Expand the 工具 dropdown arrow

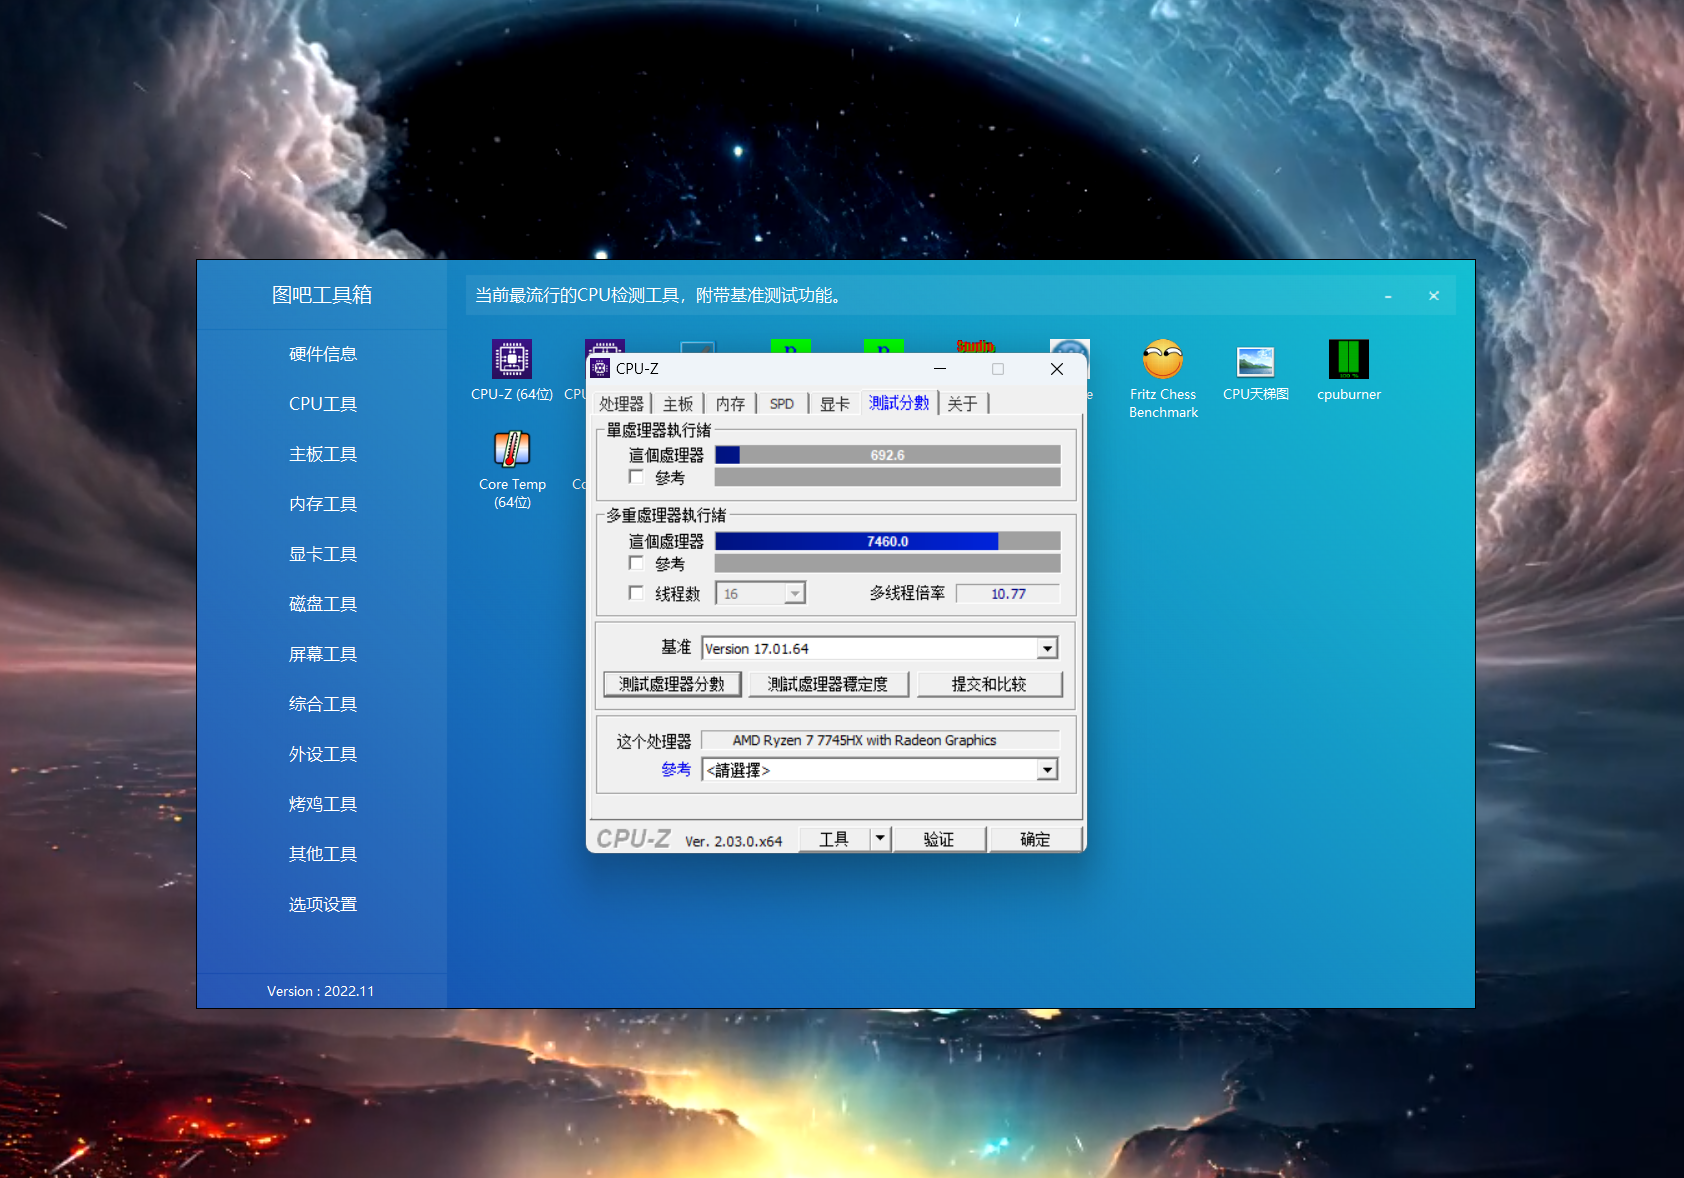coord(880,838)
